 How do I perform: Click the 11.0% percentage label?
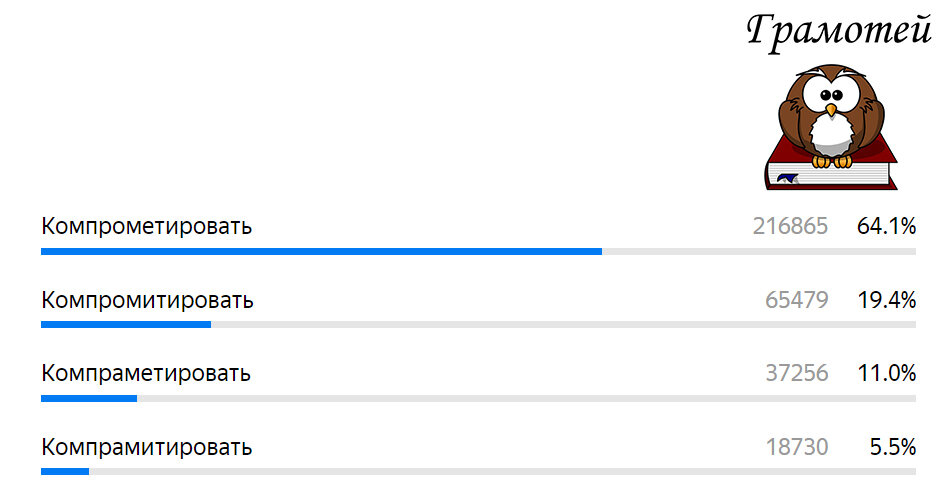(886, 373)
